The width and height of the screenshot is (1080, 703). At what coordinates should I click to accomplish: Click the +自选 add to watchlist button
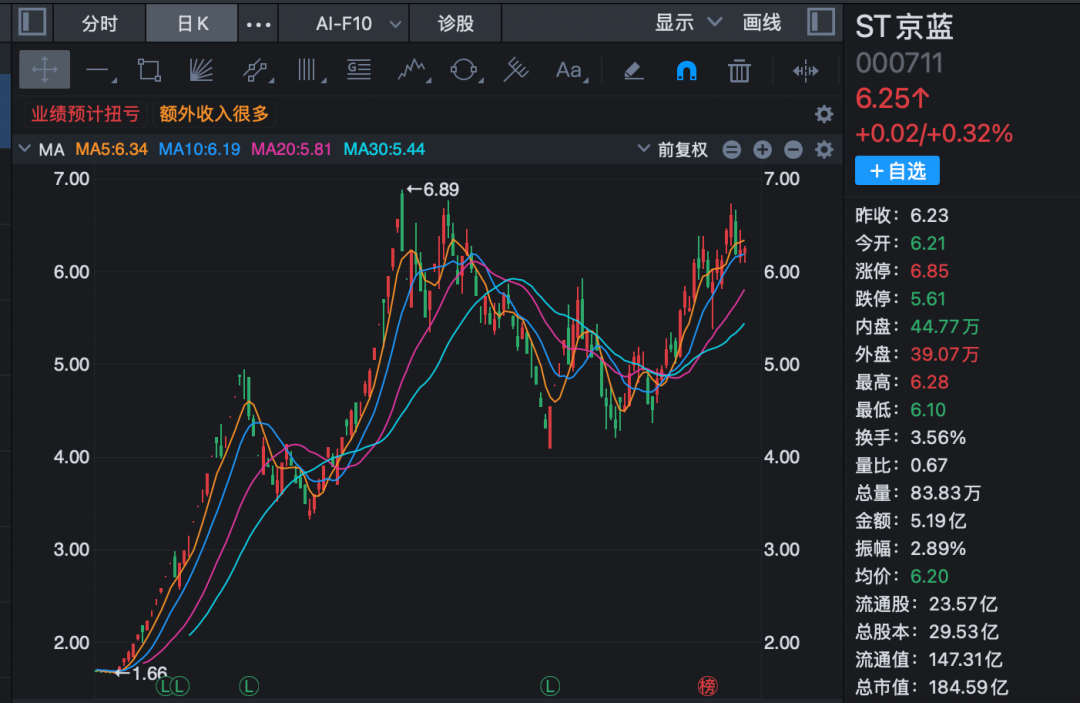click(897, 171)
